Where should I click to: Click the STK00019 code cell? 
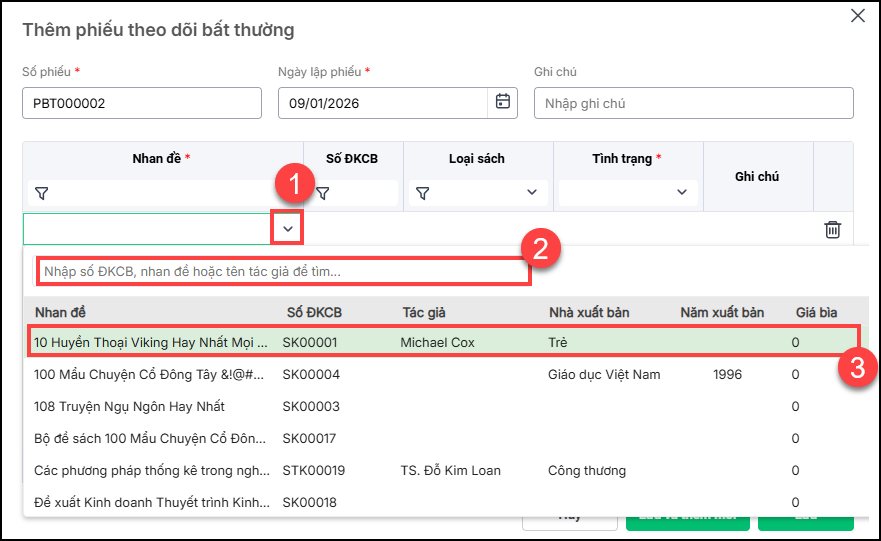(x=314, y=470)
